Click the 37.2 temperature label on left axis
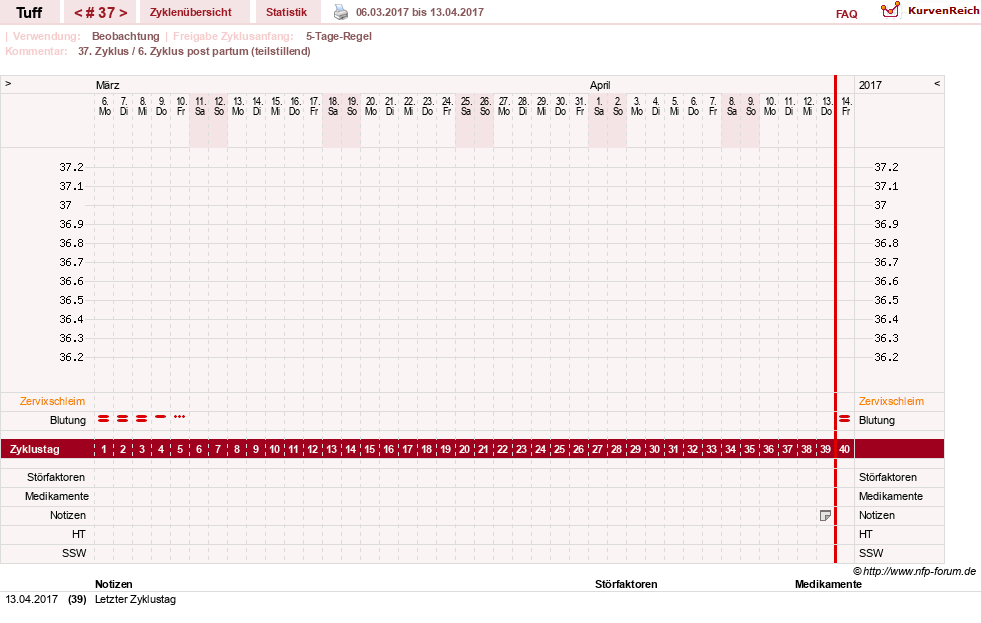Image resolution: width=981 pixels, height=623 pixels. tap(71, 167)
